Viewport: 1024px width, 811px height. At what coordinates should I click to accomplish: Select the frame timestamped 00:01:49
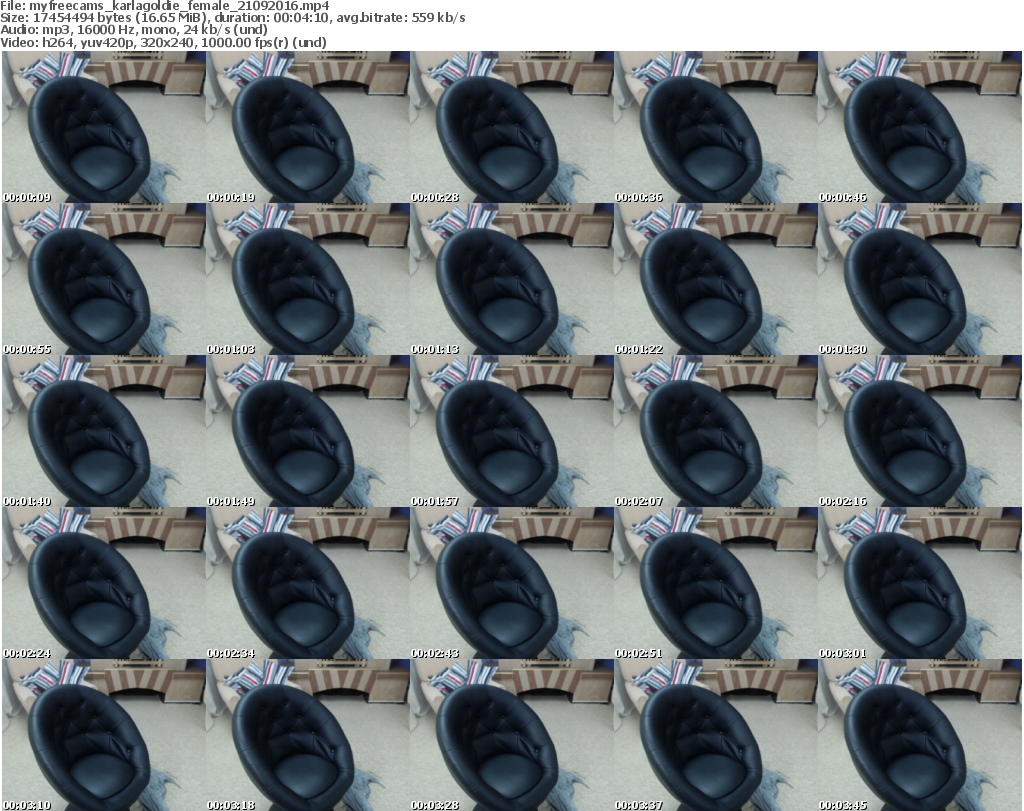(x=308, y=431)
